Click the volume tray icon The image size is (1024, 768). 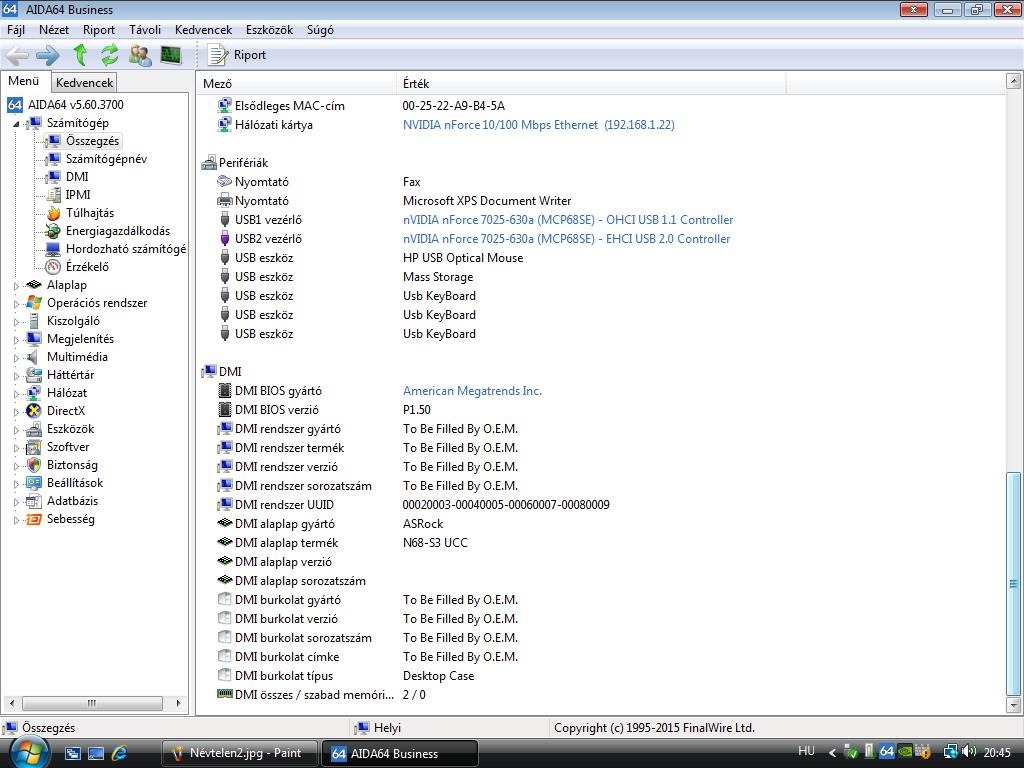click(969, 752)
